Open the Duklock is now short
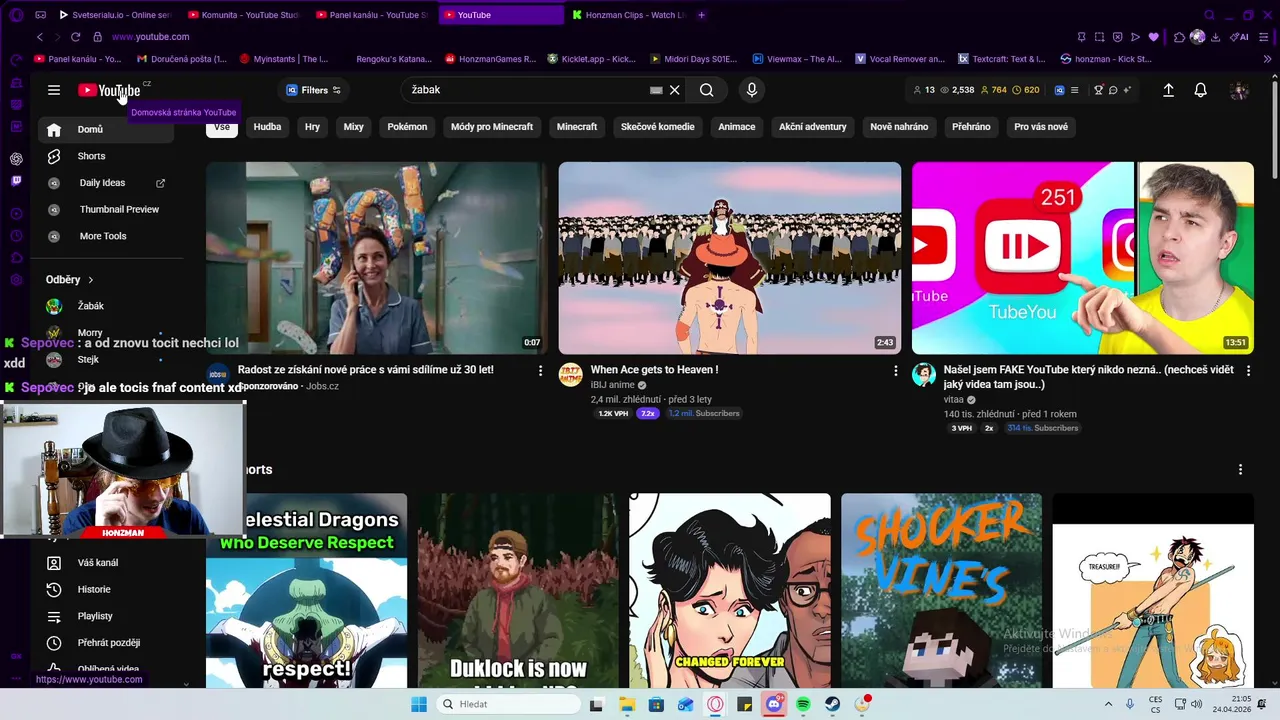 [518, 590]
